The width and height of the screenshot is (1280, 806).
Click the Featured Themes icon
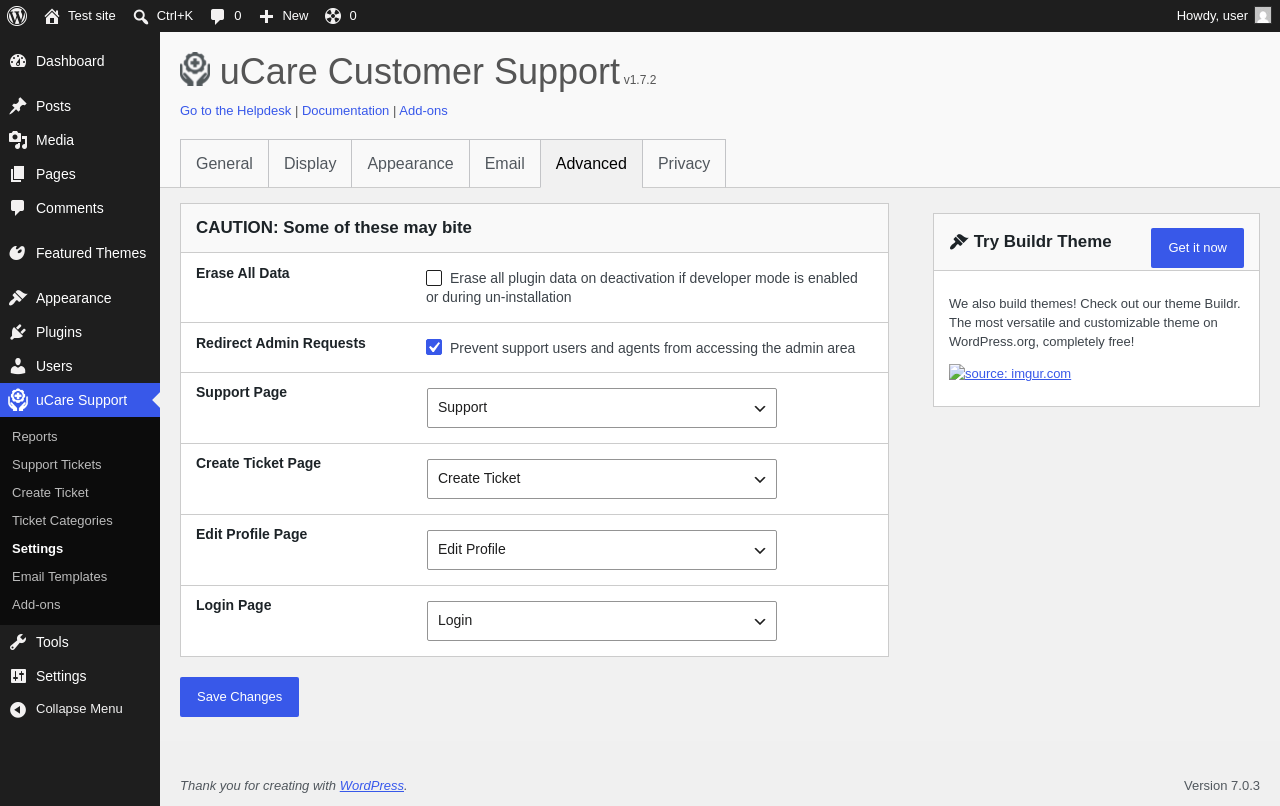18,253
